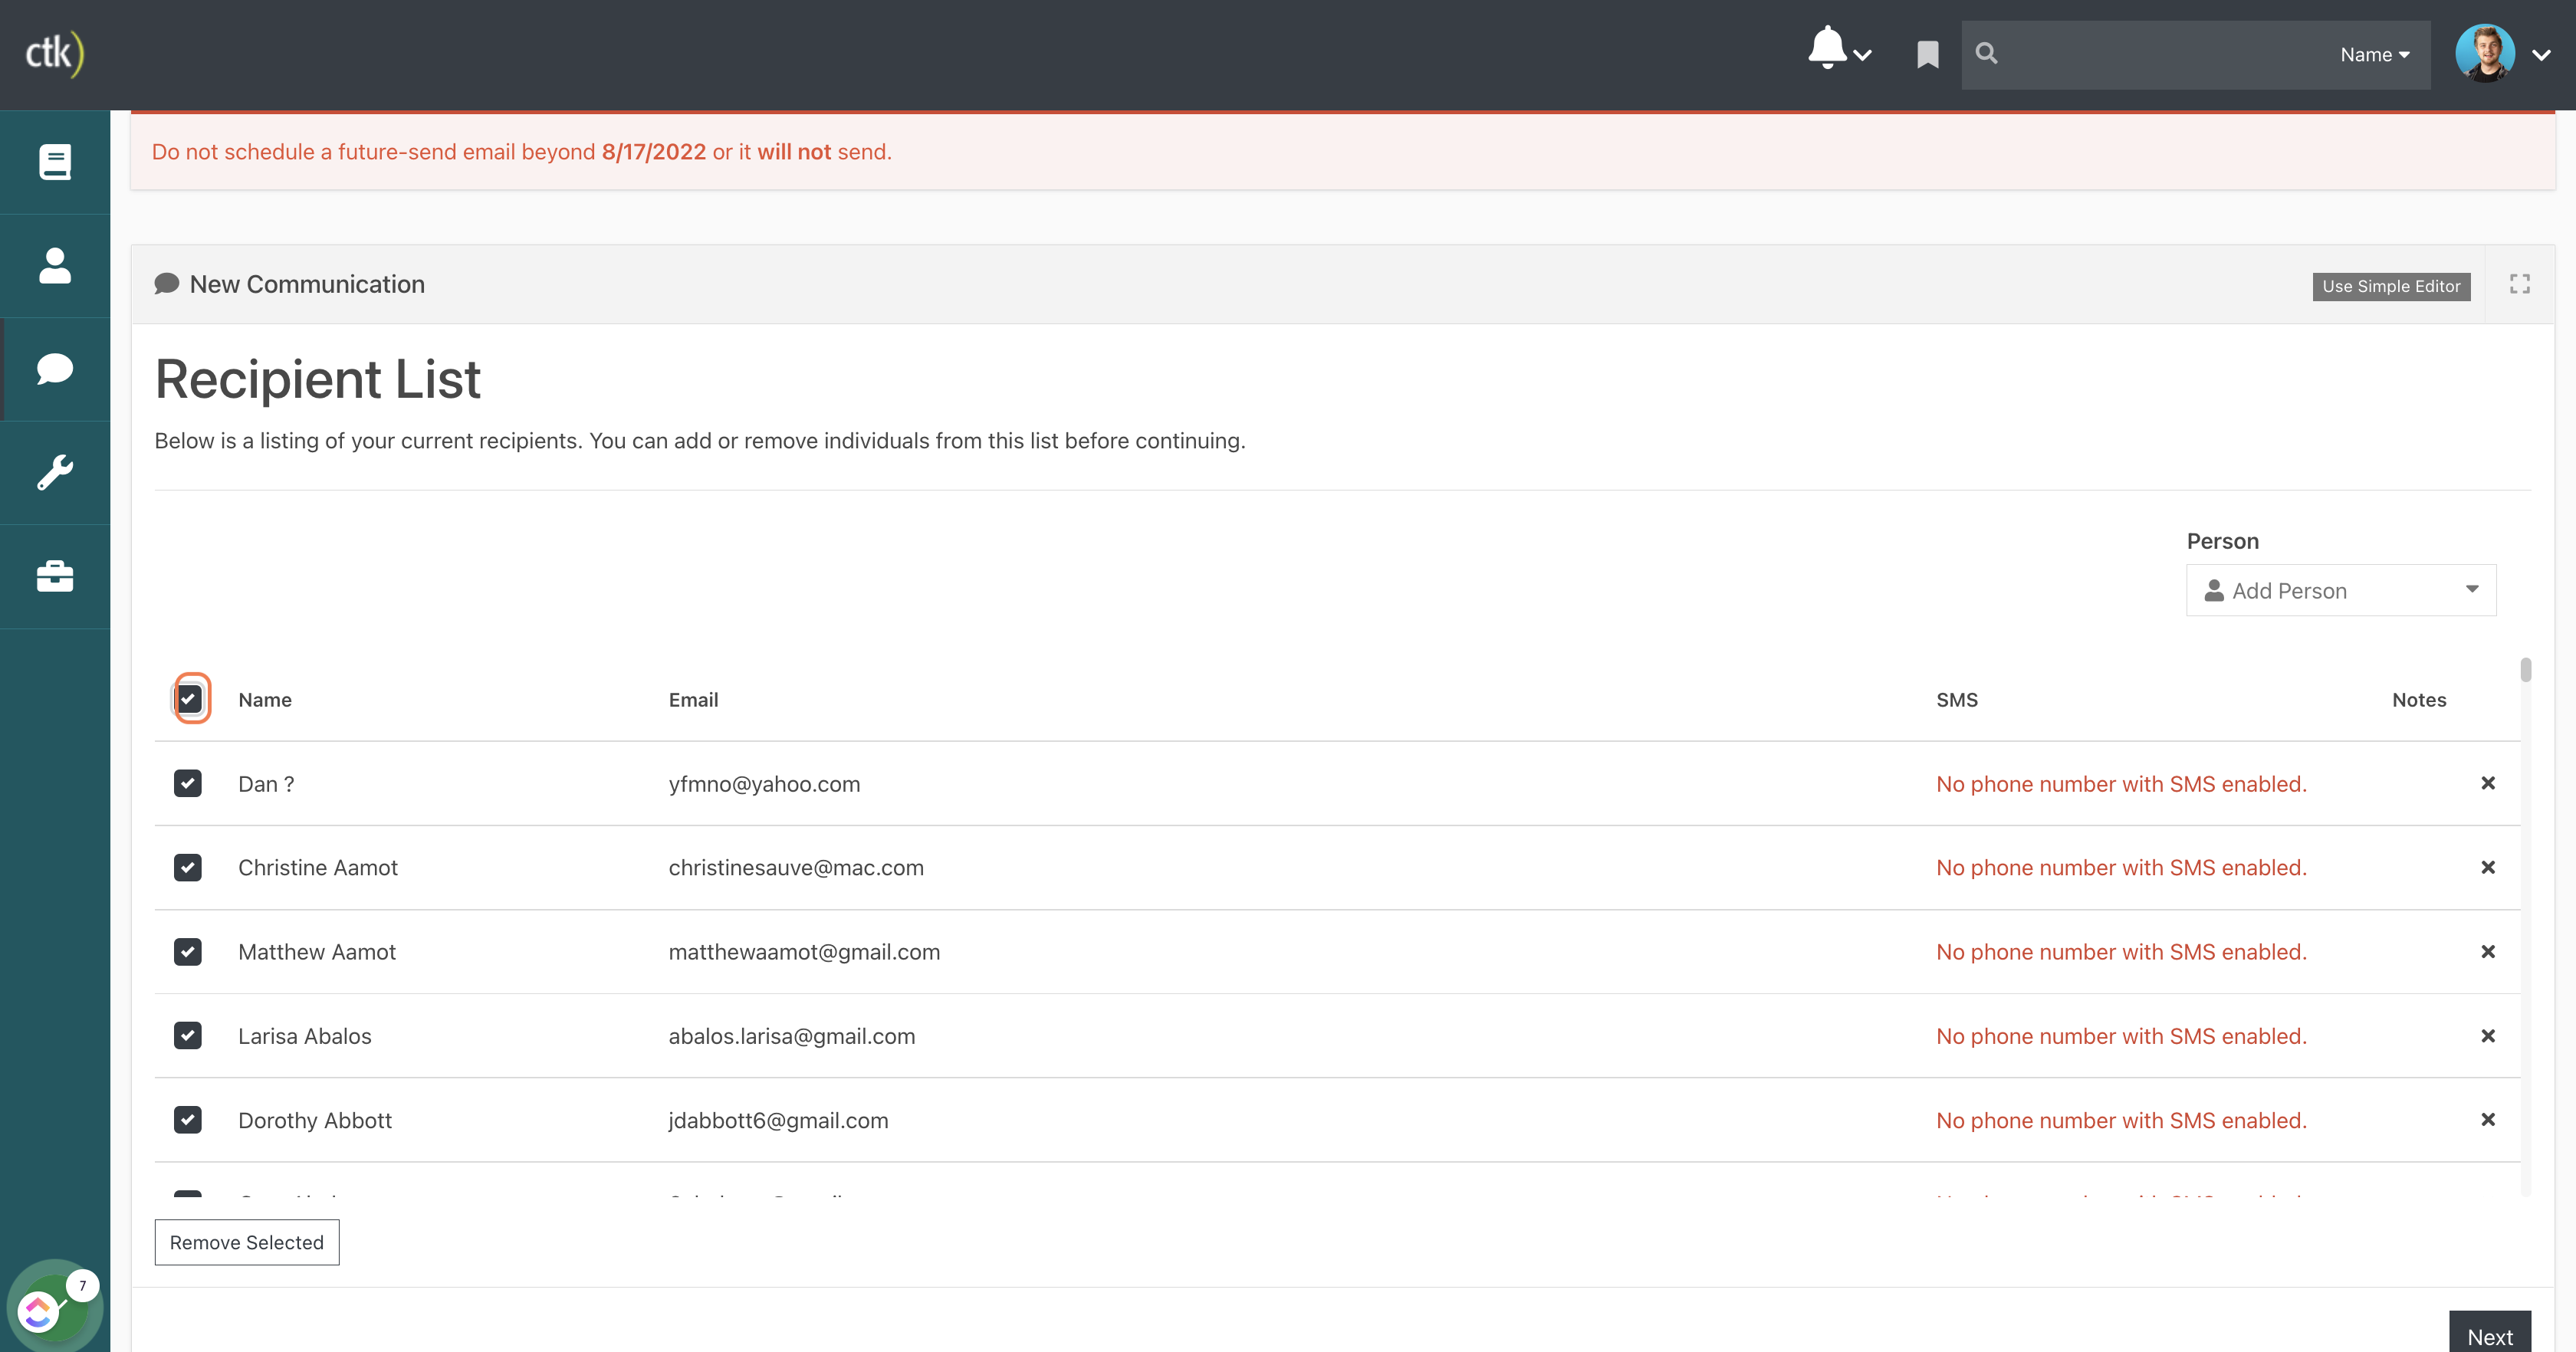Click the user avatar photo

(2485, 53)
